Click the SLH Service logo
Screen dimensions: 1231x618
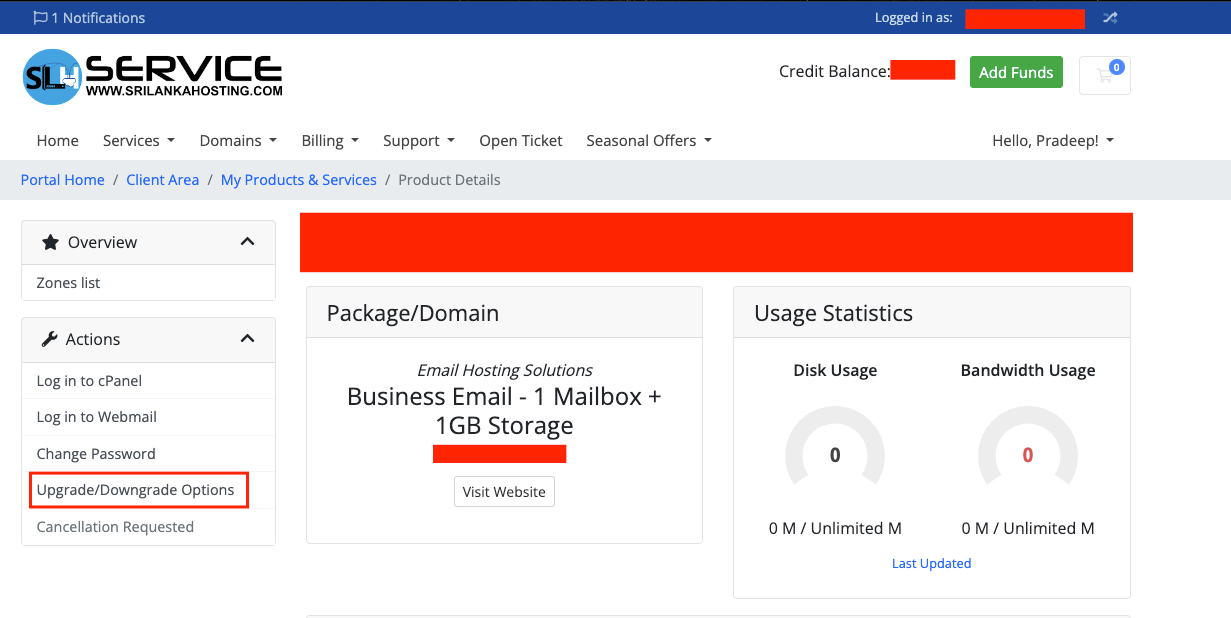[153, 76]
